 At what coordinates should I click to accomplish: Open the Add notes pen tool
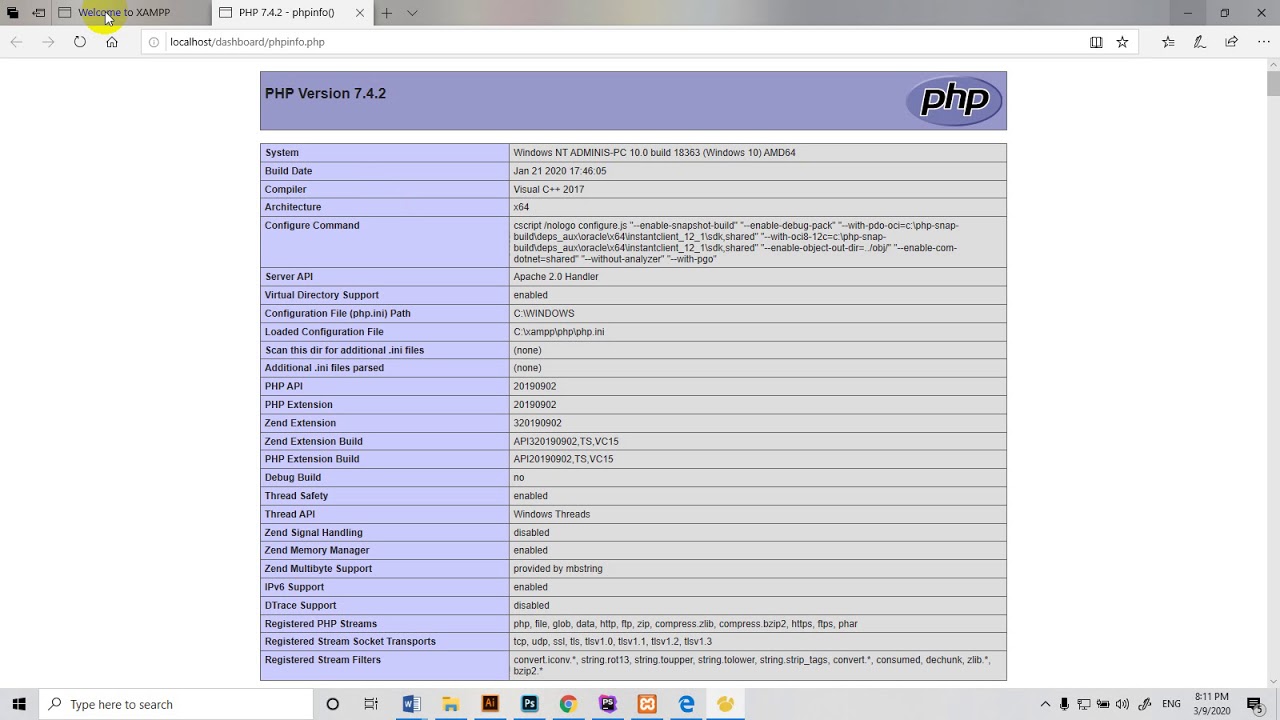coord(1199,42)
